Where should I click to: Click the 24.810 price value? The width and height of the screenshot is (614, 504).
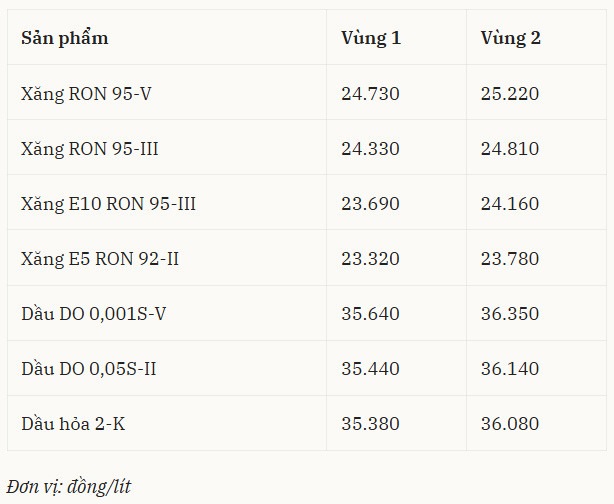coord(510,149)
